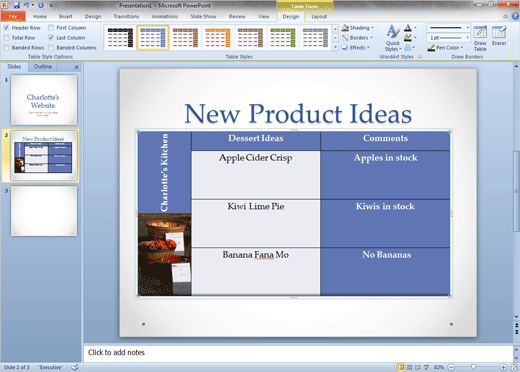Open the PowerPoint Help question mark
Screen dimensions: 520x372
point(515,16)
